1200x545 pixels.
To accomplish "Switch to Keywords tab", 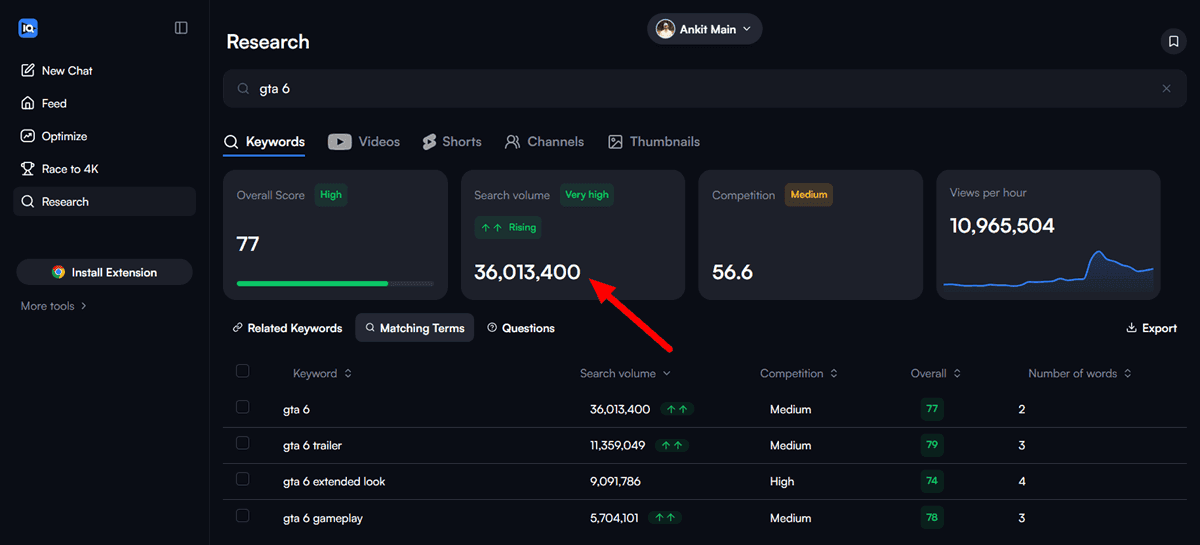I will [264, 142].
